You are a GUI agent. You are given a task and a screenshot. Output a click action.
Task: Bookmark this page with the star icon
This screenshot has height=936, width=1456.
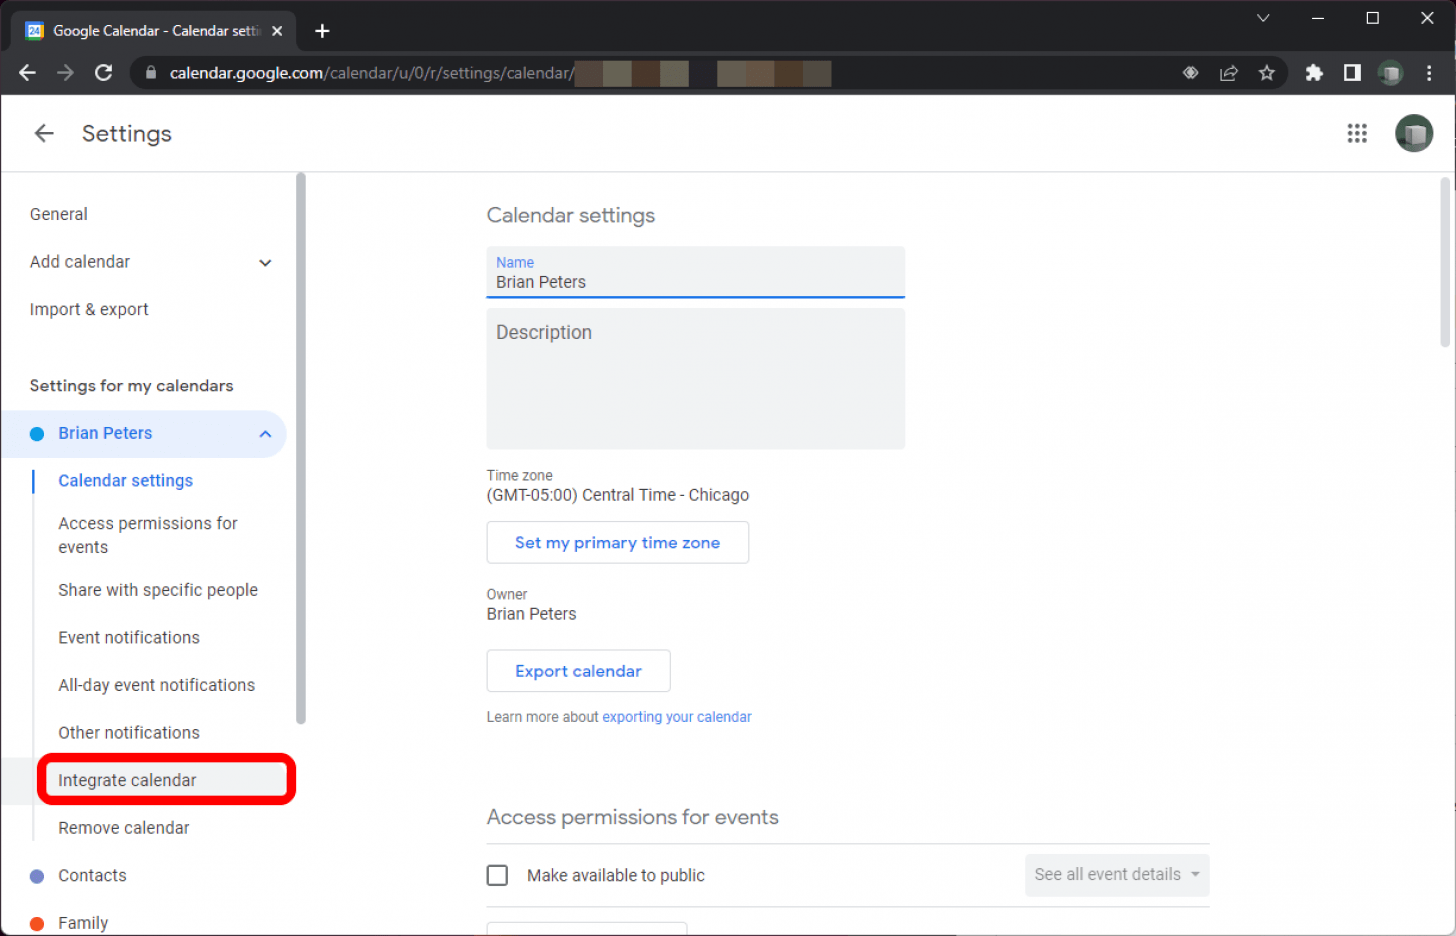coord(1267,73)
